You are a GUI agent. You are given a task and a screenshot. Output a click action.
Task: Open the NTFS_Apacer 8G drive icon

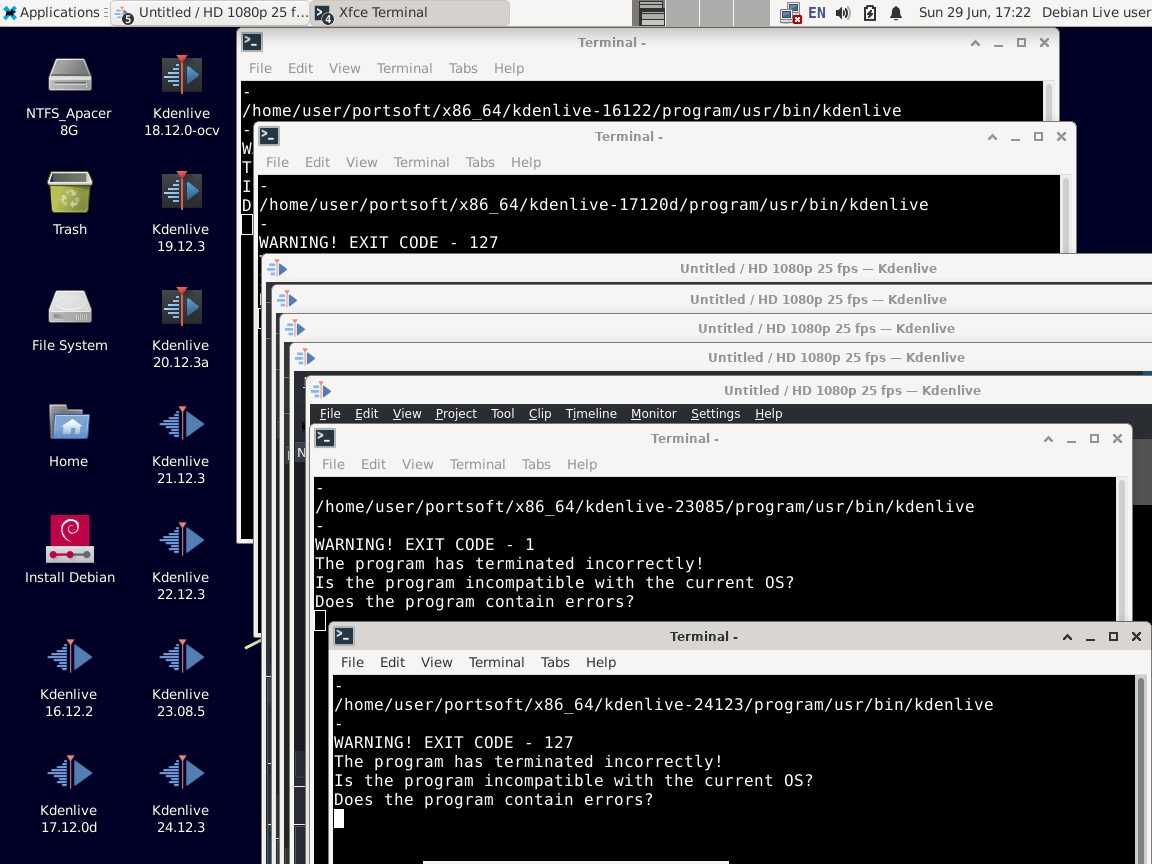[x=69, y=96]
